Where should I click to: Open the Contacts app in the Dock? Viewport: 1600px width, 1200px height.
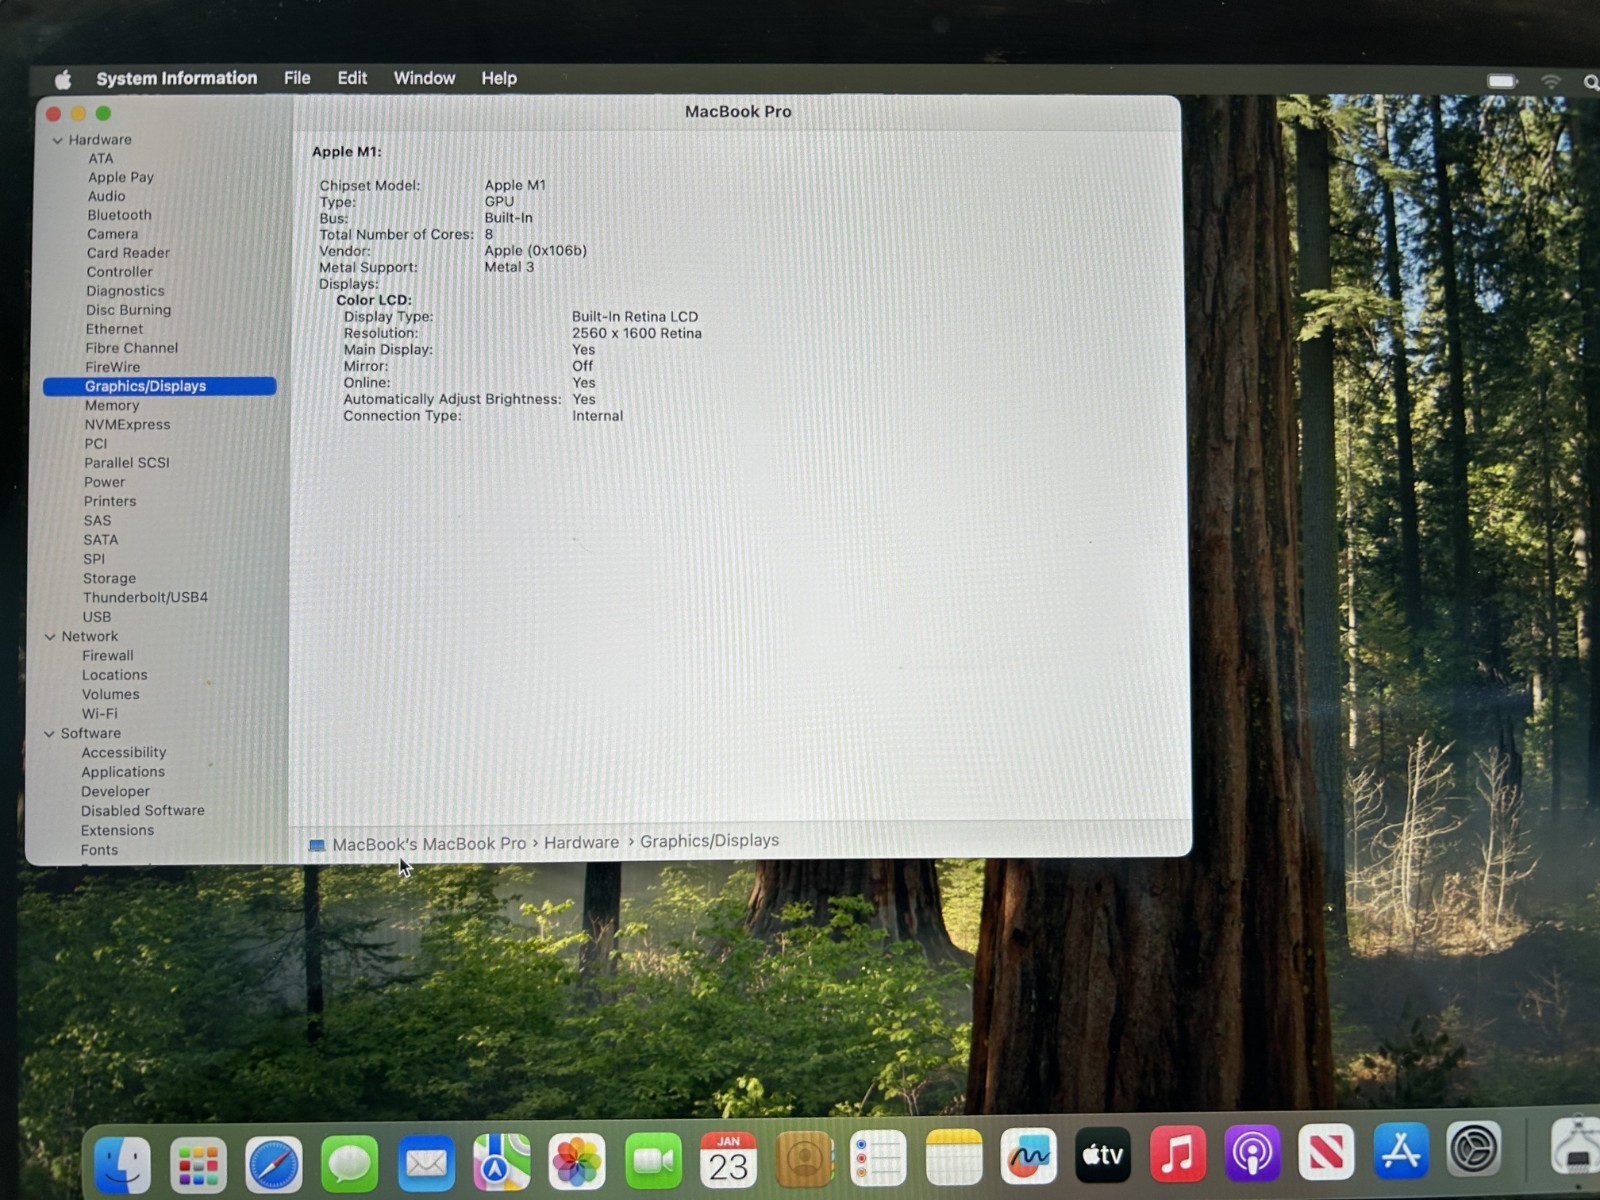pos(804,1159)
